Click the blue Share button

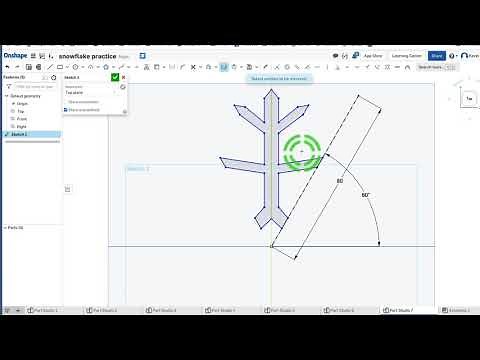[437, 56]
